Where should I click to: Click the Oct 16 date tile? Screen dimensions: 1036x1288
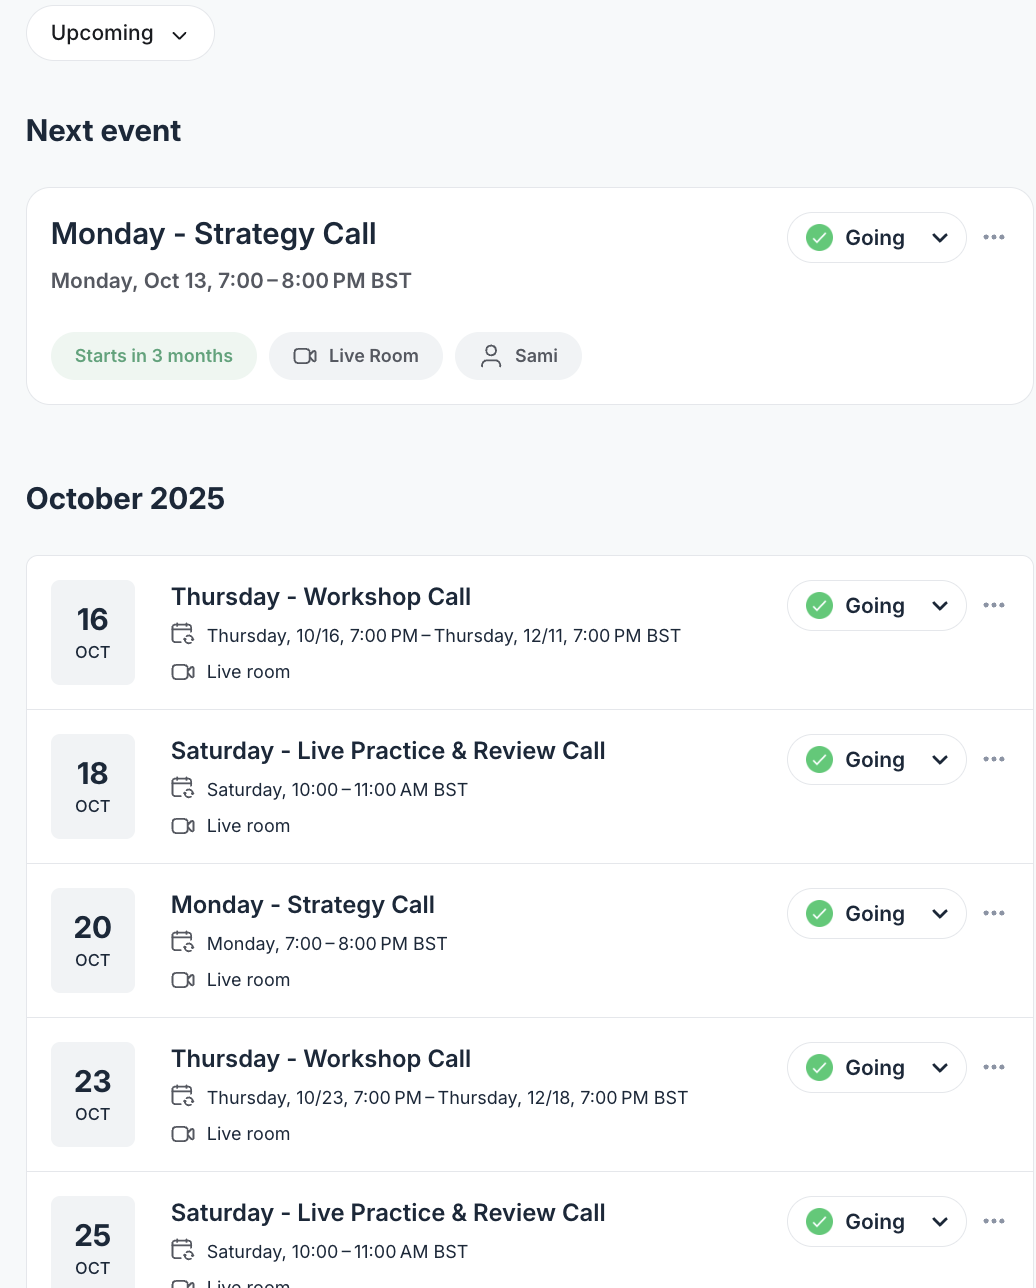[x=93, y=632]
